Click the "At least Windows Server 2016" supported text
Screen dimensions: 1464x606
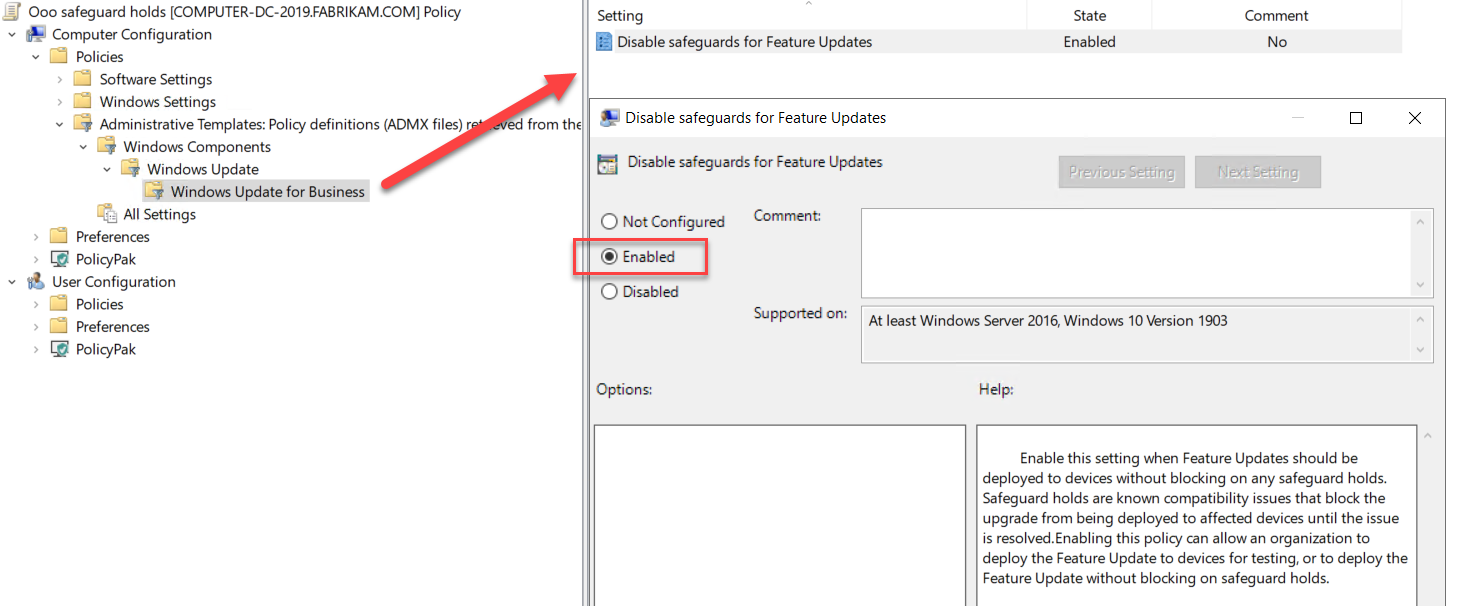coord(1048,321)
